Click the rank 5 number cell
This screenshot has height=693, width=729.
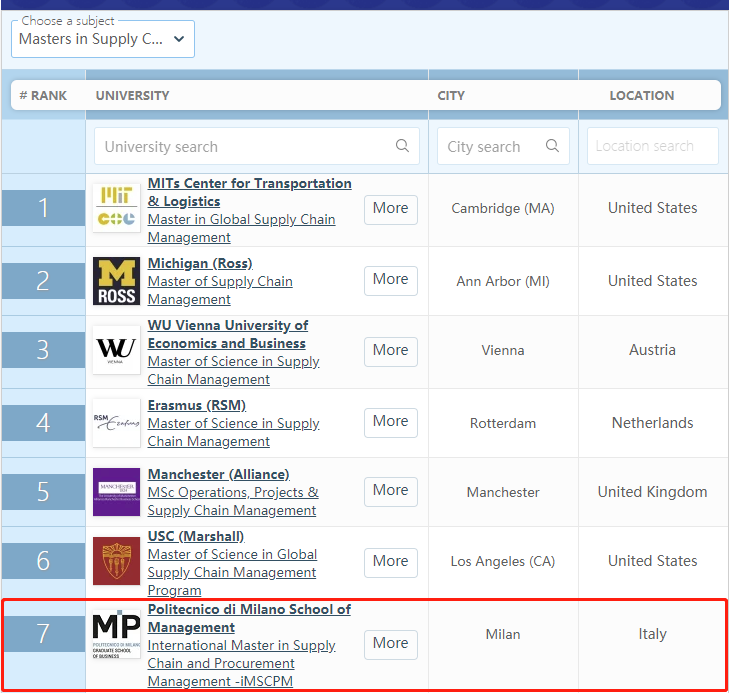(x=43, y=492)
